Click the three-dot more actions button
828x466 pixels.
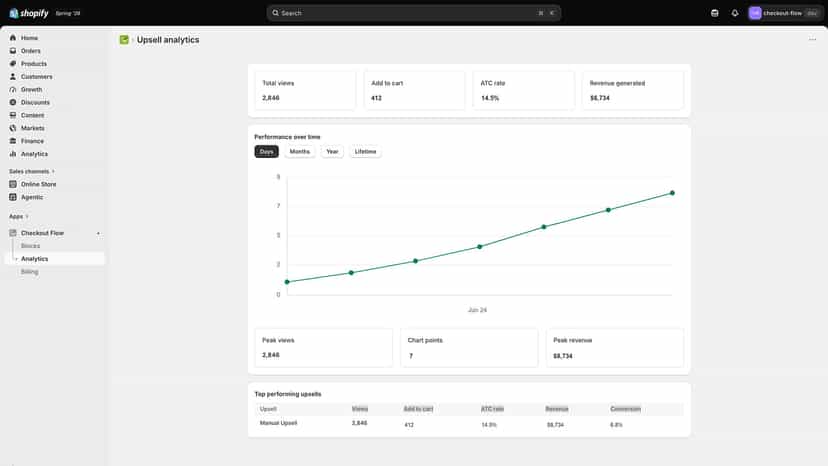[x=812, y=40]
